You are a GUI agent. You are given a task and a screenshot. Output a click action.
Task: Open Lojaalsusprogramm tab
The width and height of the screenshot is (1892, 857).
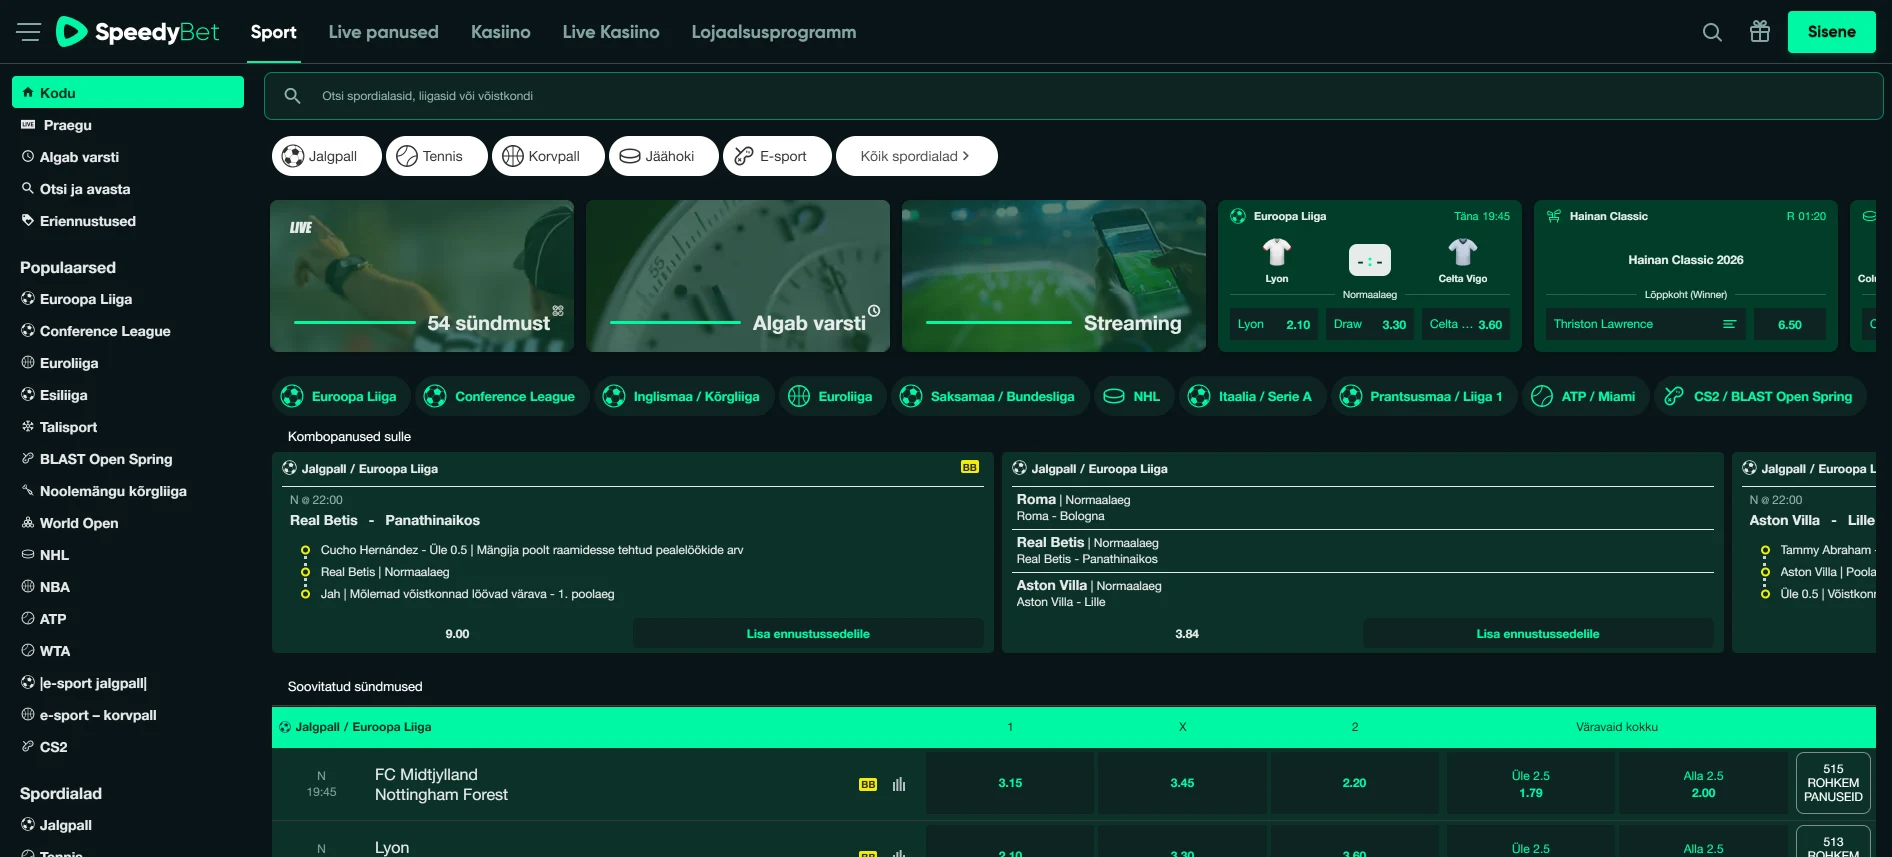[x=774, y=32]
